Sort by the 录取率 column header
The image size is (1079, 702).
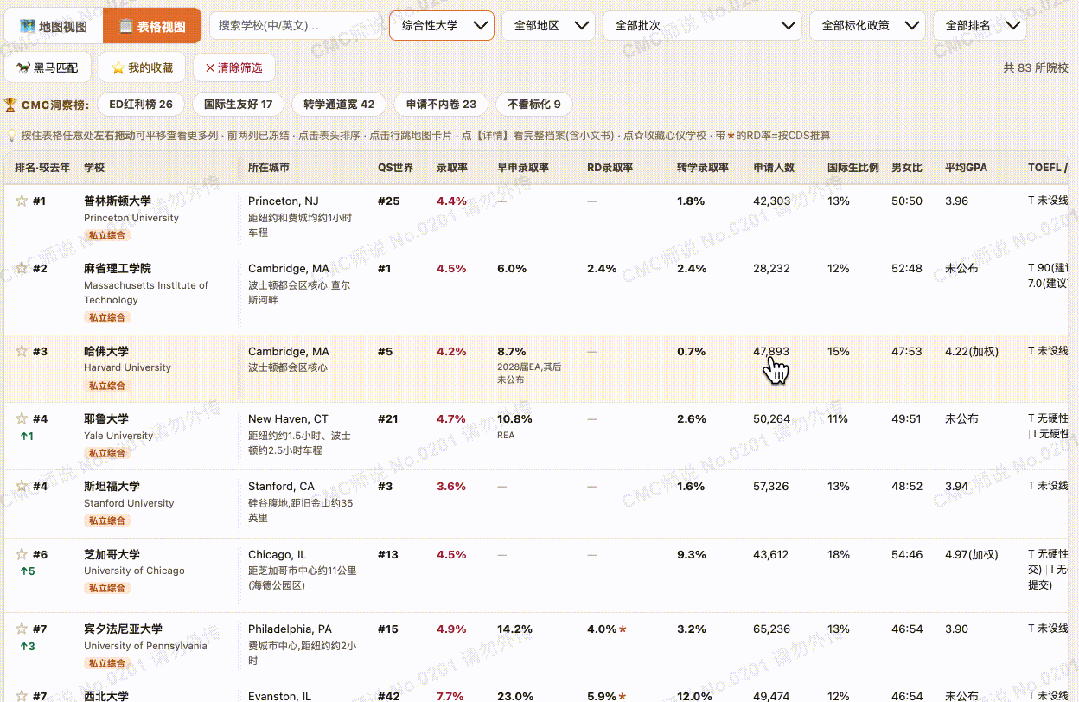[451, 167]
